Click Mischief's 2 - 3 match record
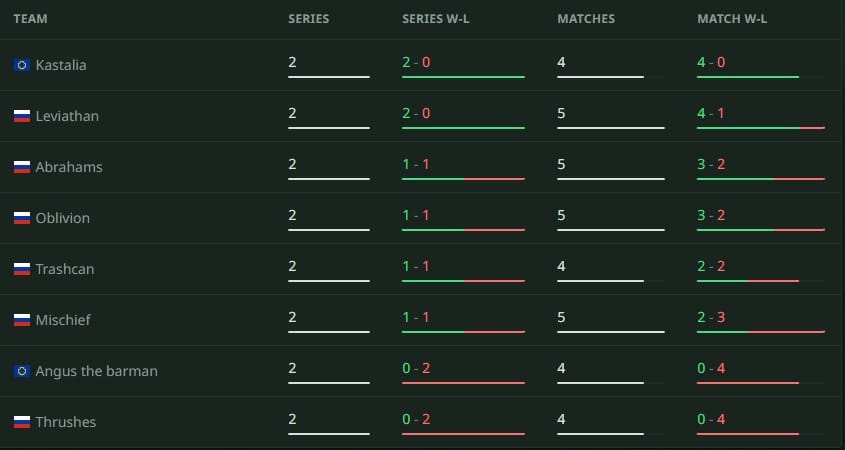This screenshot has width=845, height=450. [x=711, y=317]
